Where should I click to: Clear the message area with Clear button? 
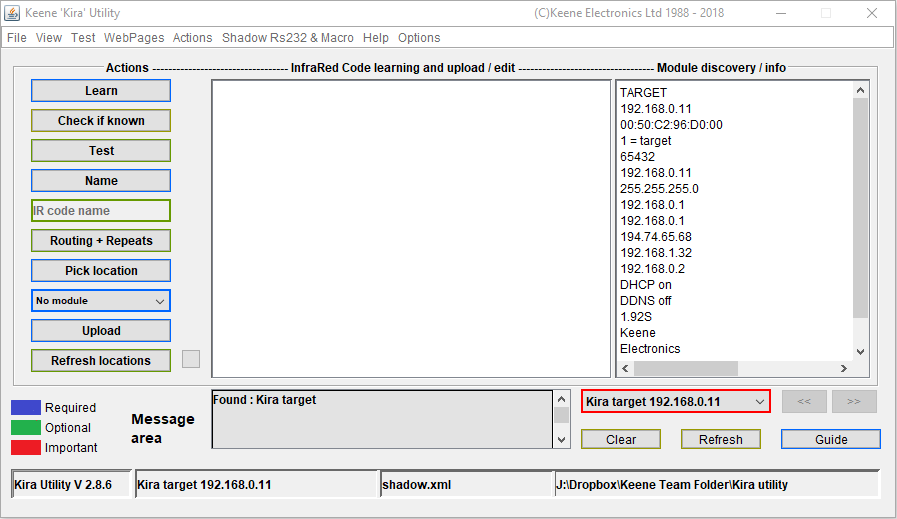(x=621, y=439)
